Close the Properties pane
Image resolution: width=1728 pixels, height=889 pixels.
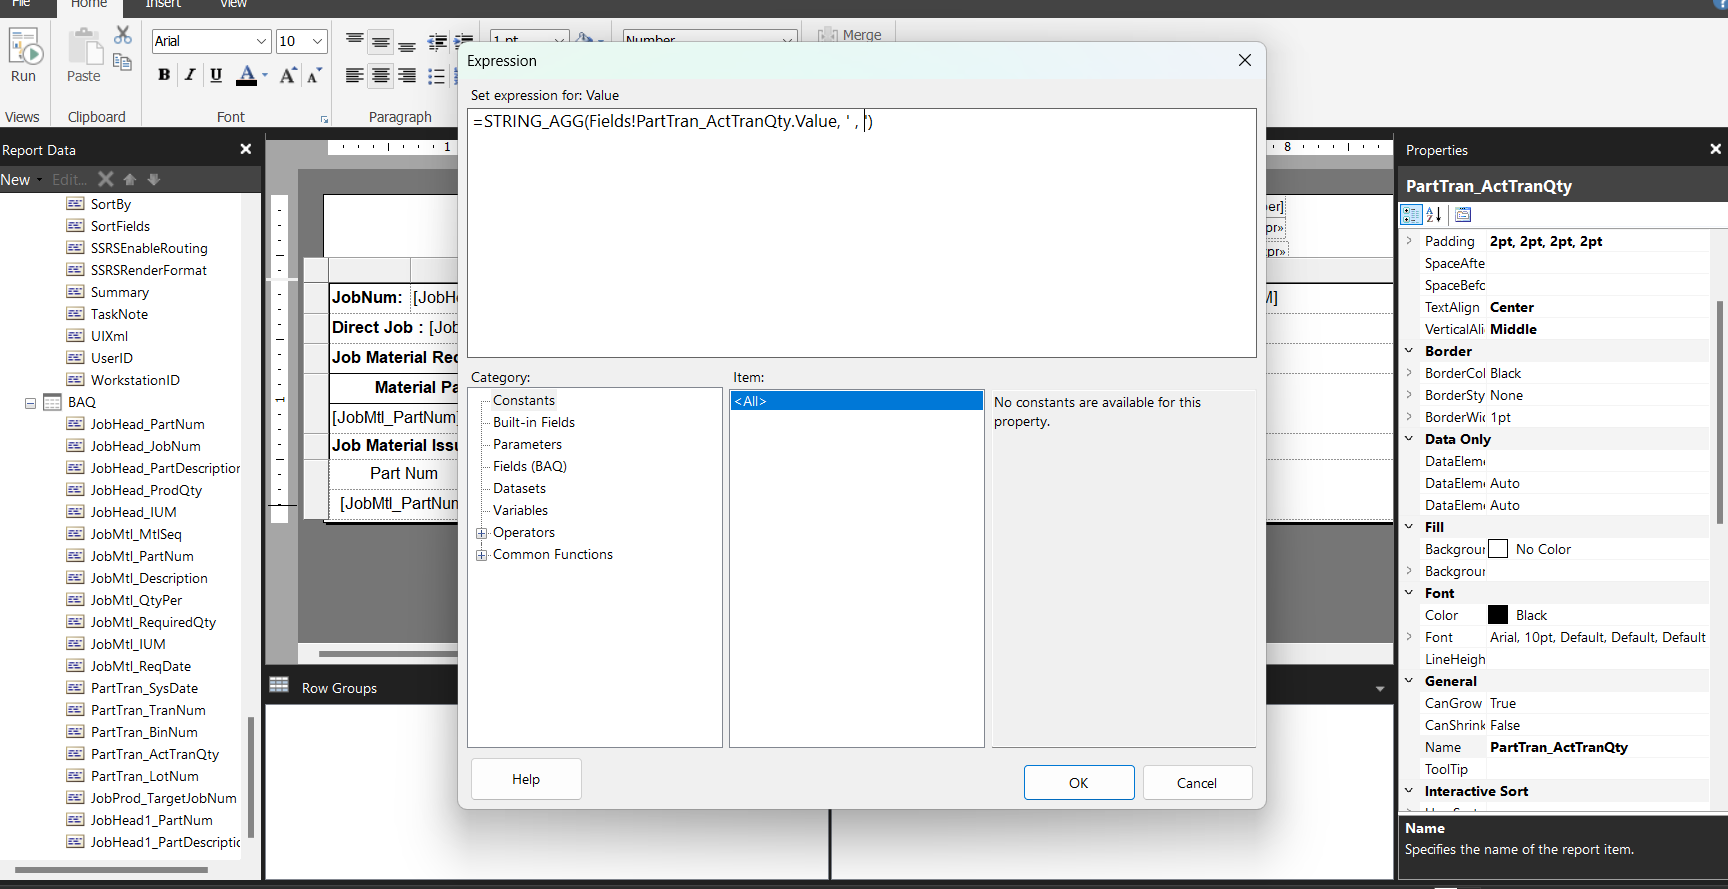tap(1715, 149)
